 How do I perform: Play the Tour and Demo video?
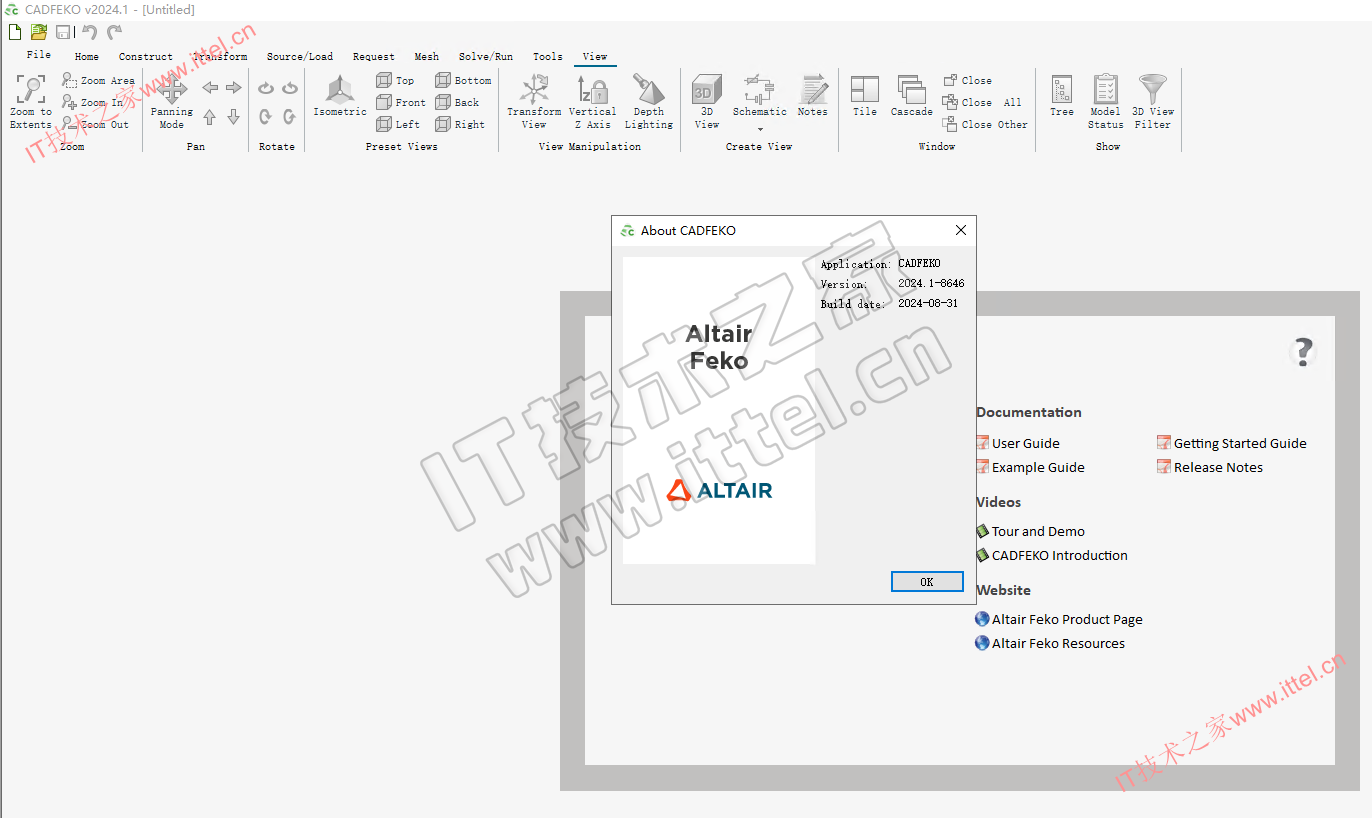click(x=1030, y=531)
